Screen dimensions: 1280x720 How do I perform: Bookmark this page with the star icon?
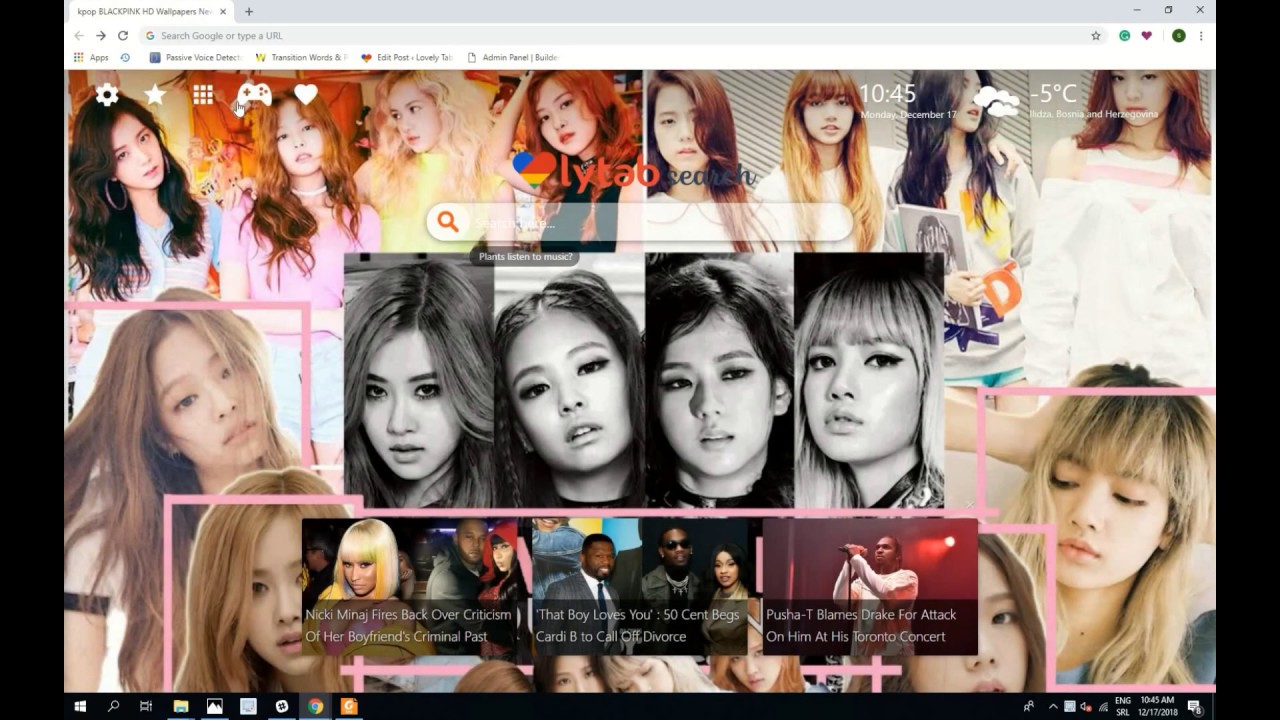1096,35
